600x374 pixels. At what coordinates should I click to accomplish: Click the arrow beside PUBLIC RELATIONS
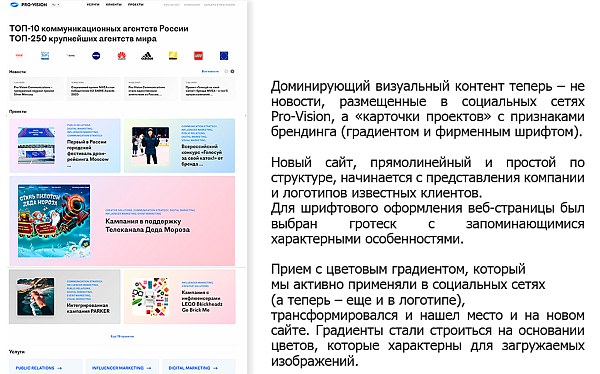[x=59, y=368]
